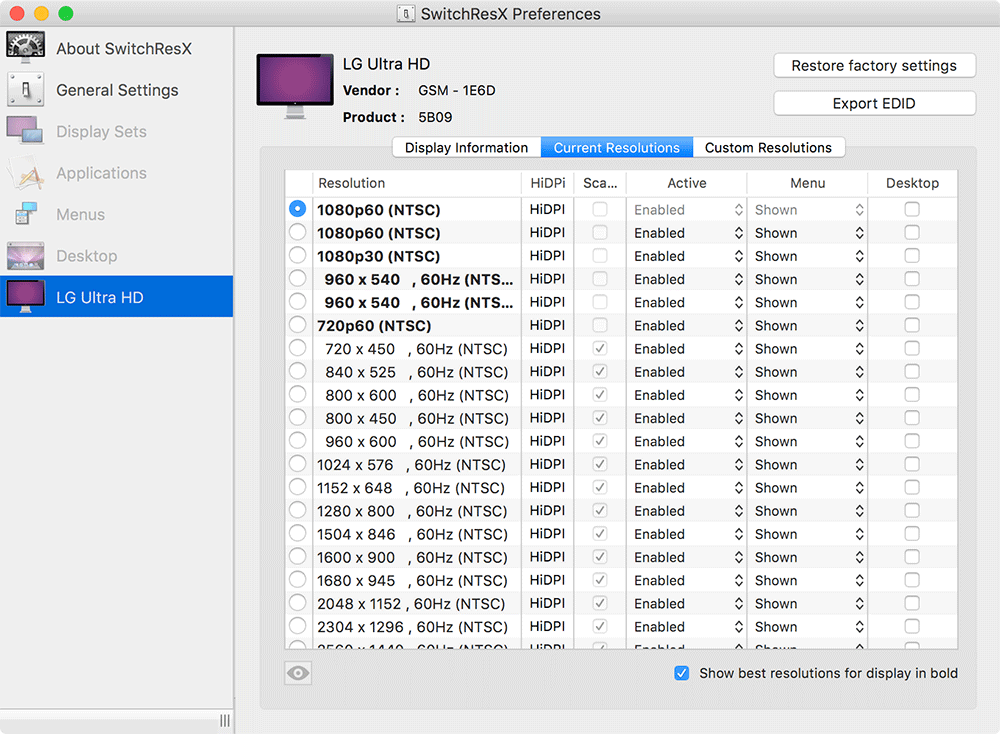Screen dimensions: 1000x734
Task: Open About SwitchResX icon in sidebar
Action: click(x=26, y=48)
